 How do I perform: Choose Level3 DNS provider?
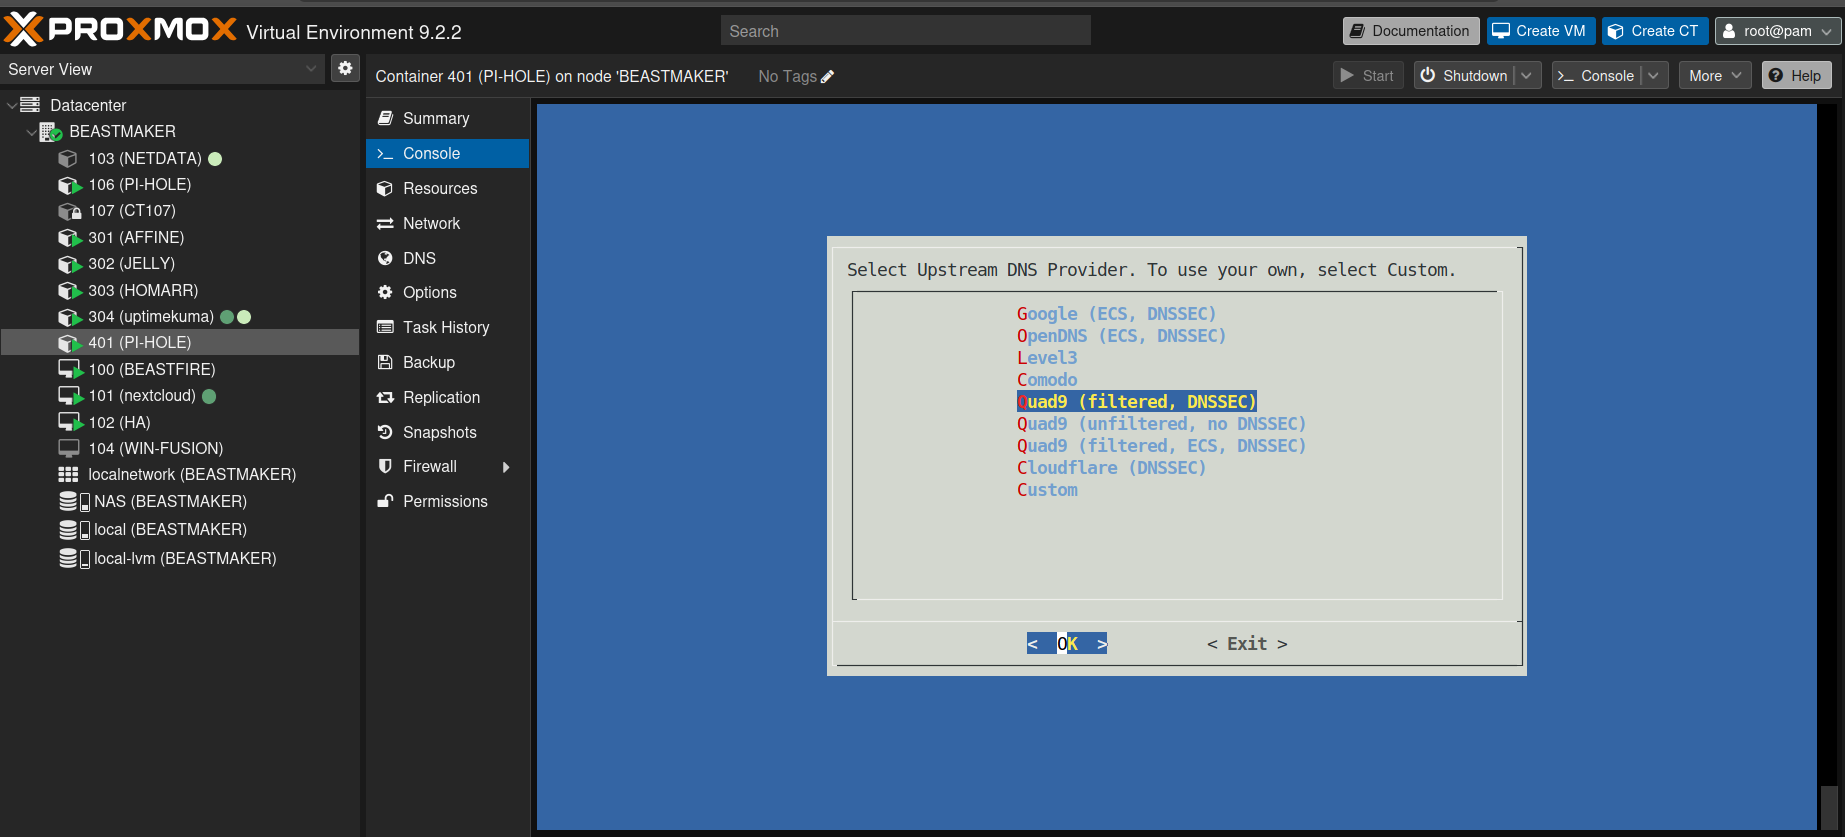1047,358
